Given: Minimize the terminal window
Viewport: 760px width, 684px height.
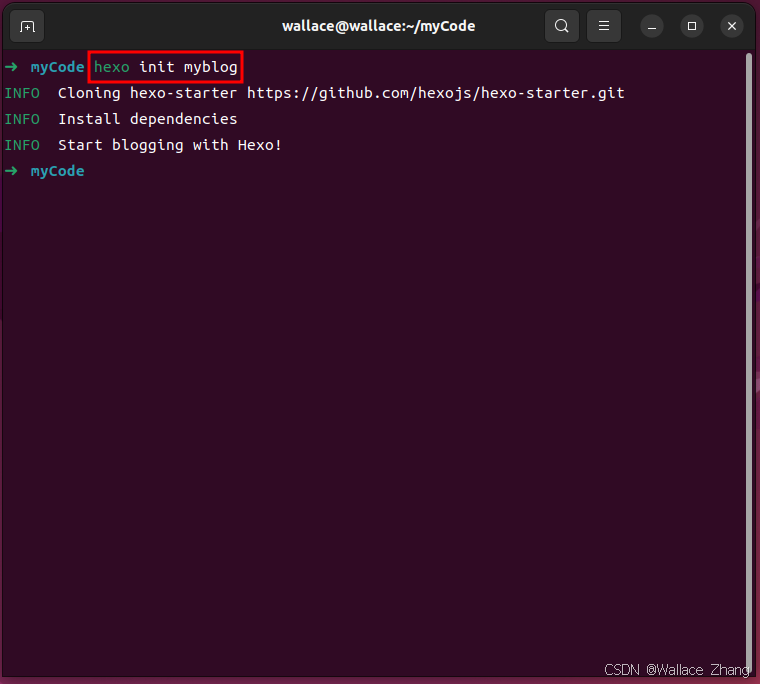Looking at the screenshot, I should 652,26.
